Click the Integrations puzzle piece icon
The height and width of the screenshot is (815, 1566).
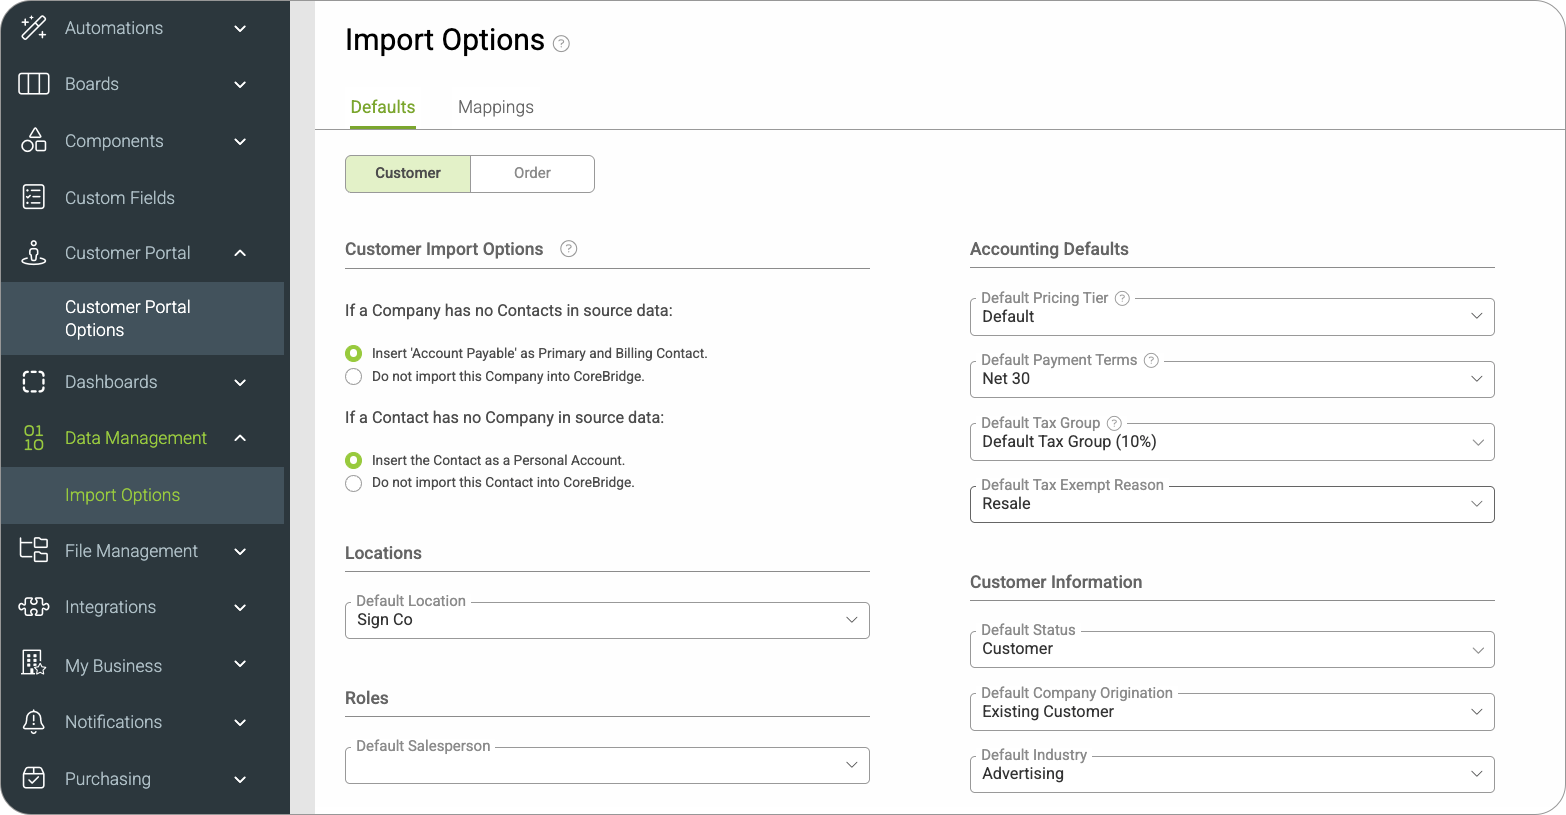tap(34, 607)
